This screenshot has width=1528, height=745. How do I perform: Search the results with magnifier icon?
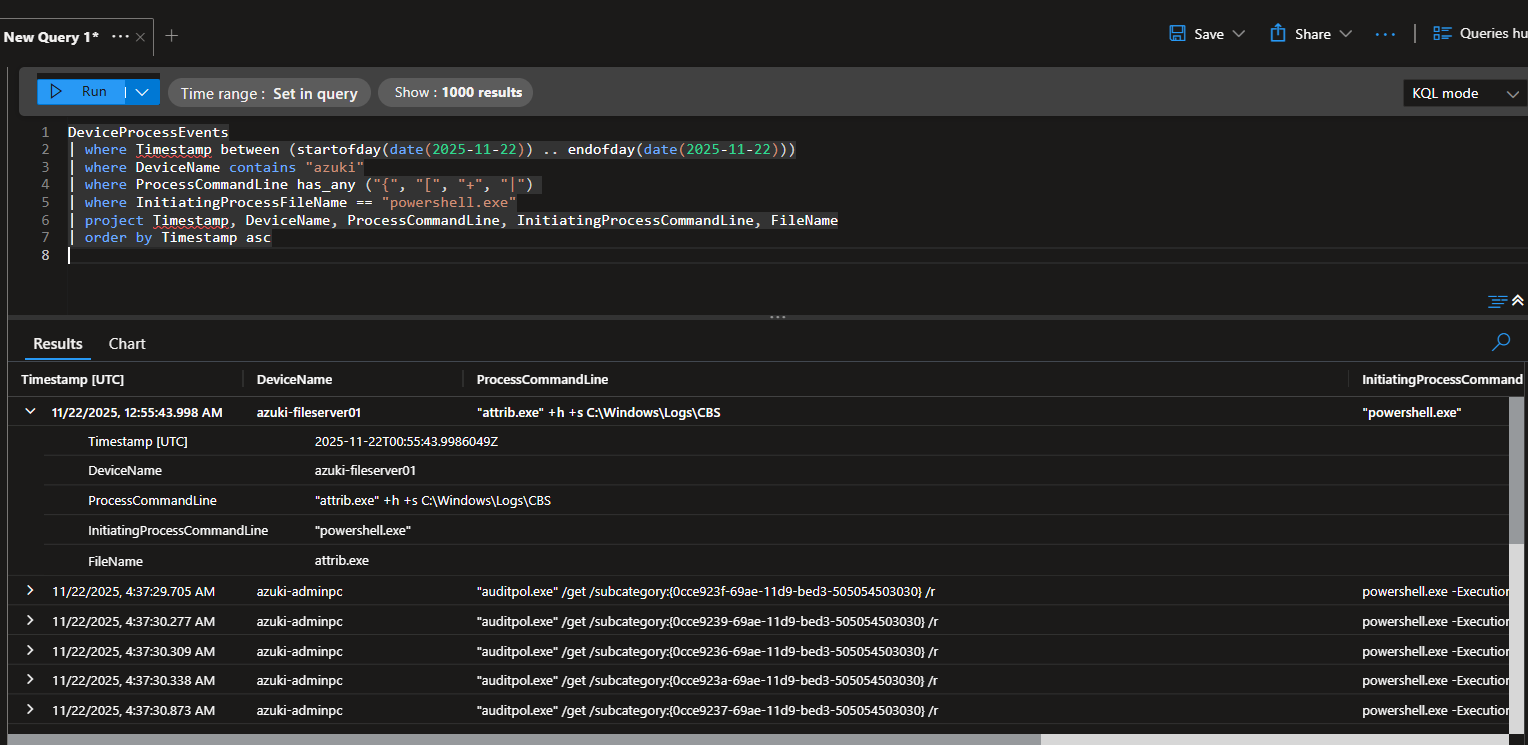coord(1500,343)
